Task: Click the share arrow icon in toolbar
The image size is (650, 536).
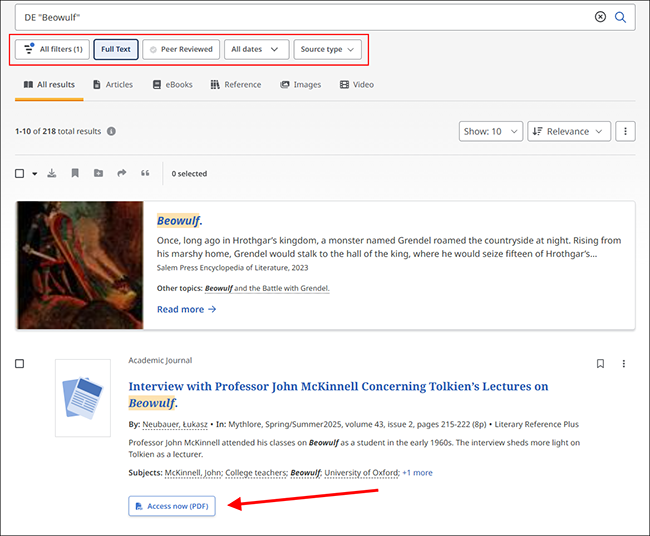Action: coord(121,173)
